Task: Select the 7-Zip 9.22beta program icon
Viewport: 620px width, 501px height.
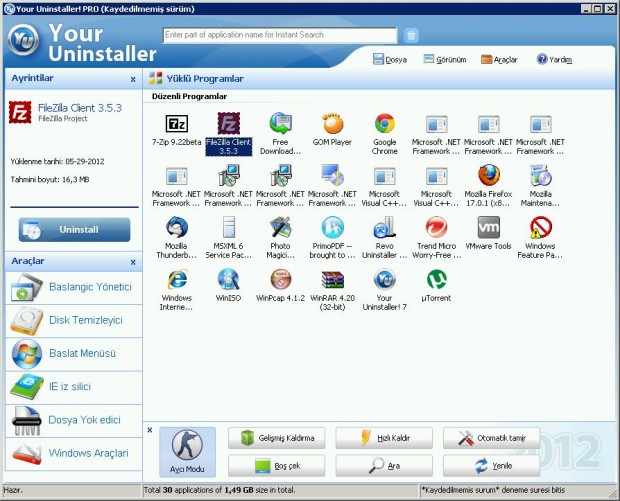Action: (x=176, y=124)
